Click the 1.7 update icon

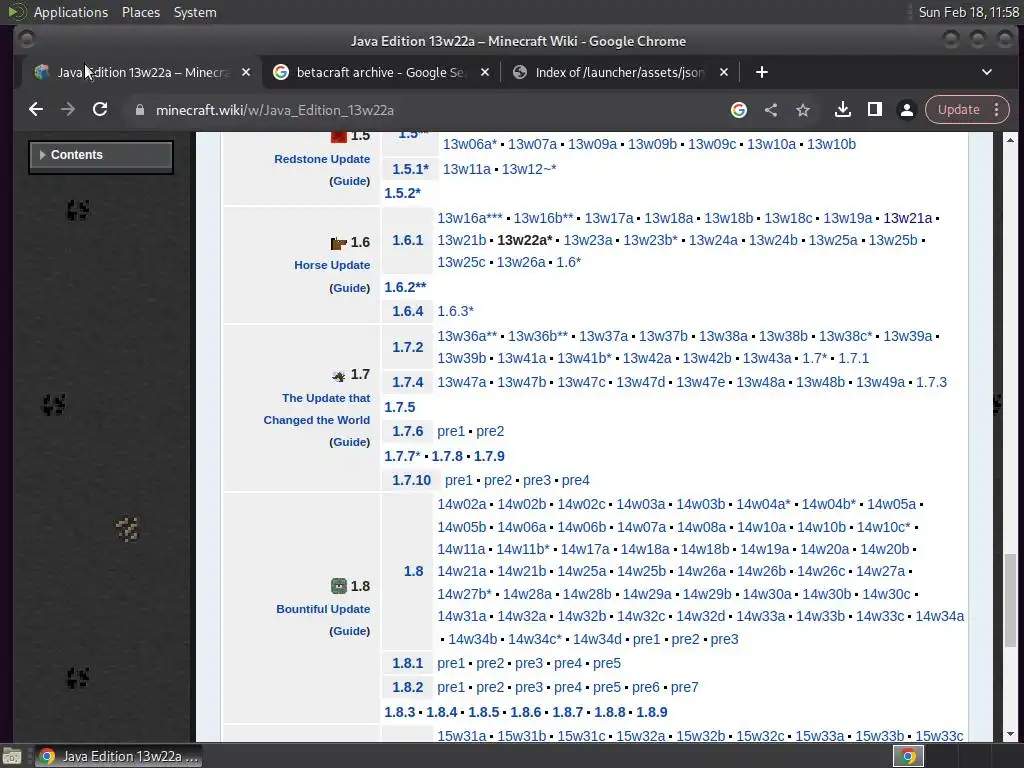coord(338,375)
